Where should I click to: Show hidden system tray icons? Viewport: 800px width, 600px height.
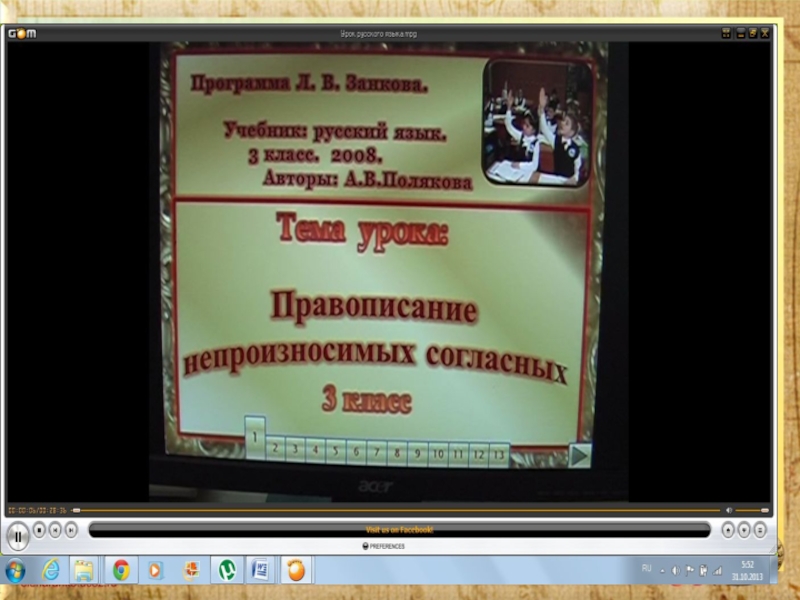click(663, 571)
